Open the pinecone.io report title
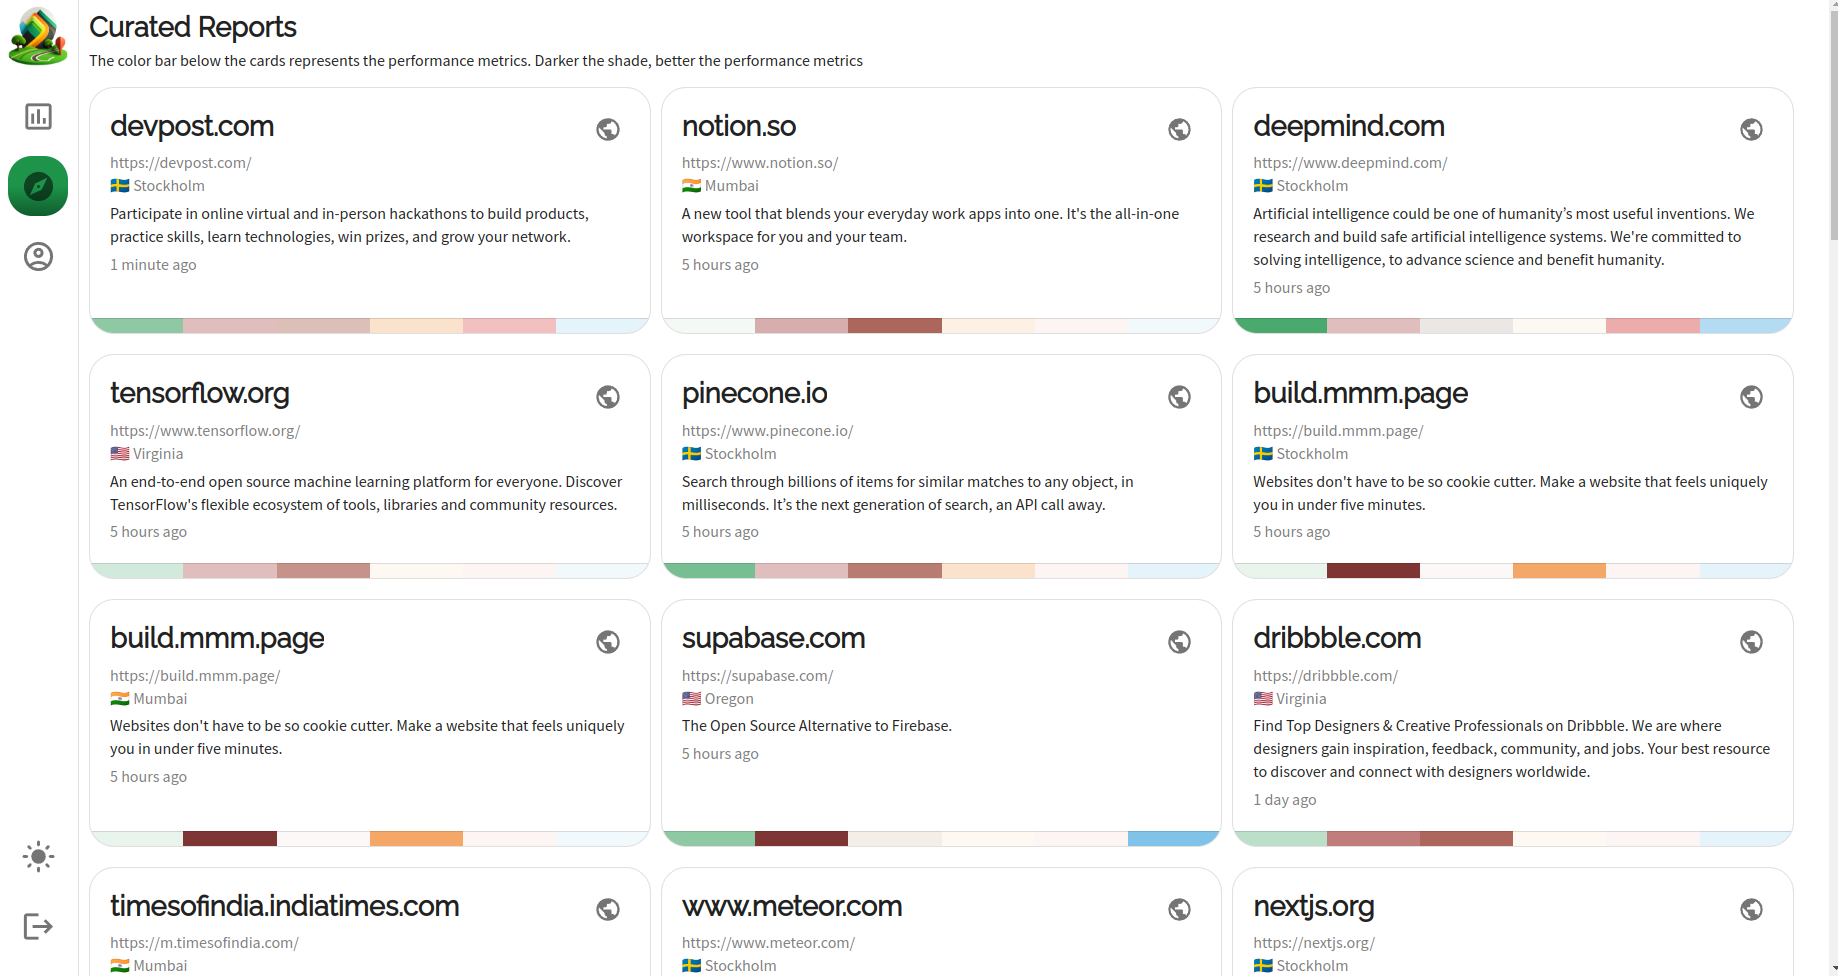Viewport: 1838px width, 976px height. coord(755,393)
